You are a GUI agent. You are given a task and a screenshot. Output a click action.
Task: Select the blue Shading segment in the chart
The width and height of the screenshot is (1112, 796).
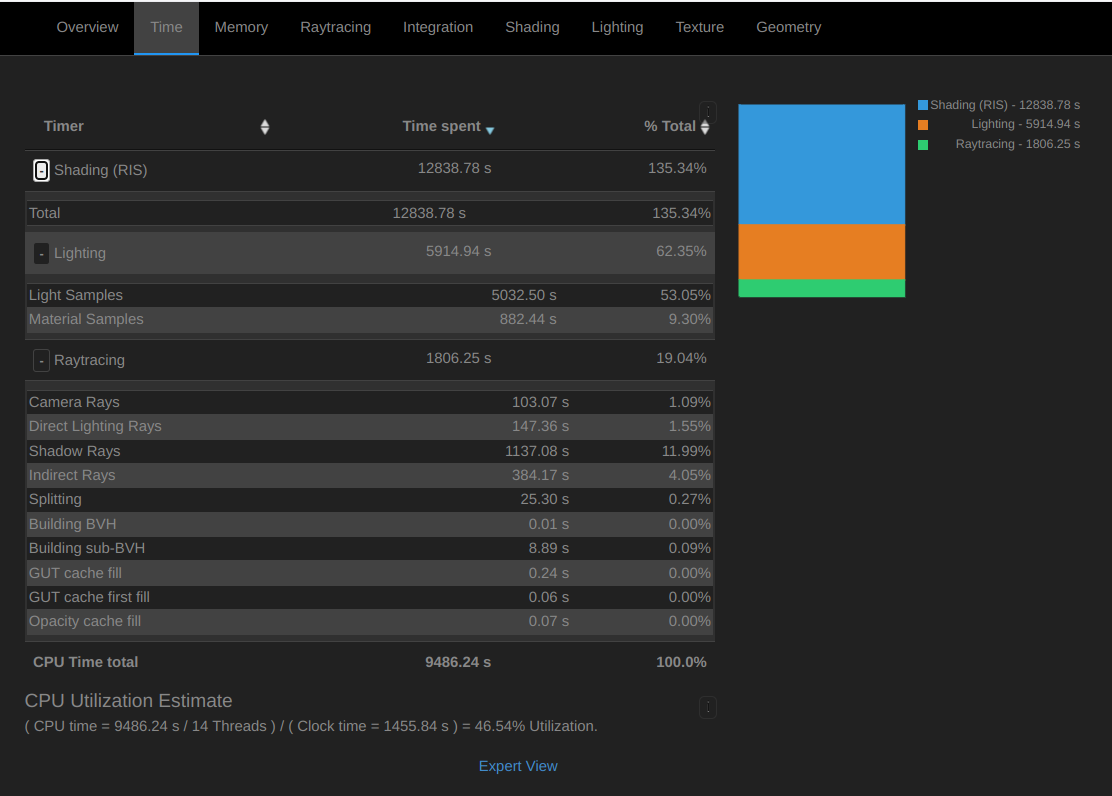(x=821, y=165)
